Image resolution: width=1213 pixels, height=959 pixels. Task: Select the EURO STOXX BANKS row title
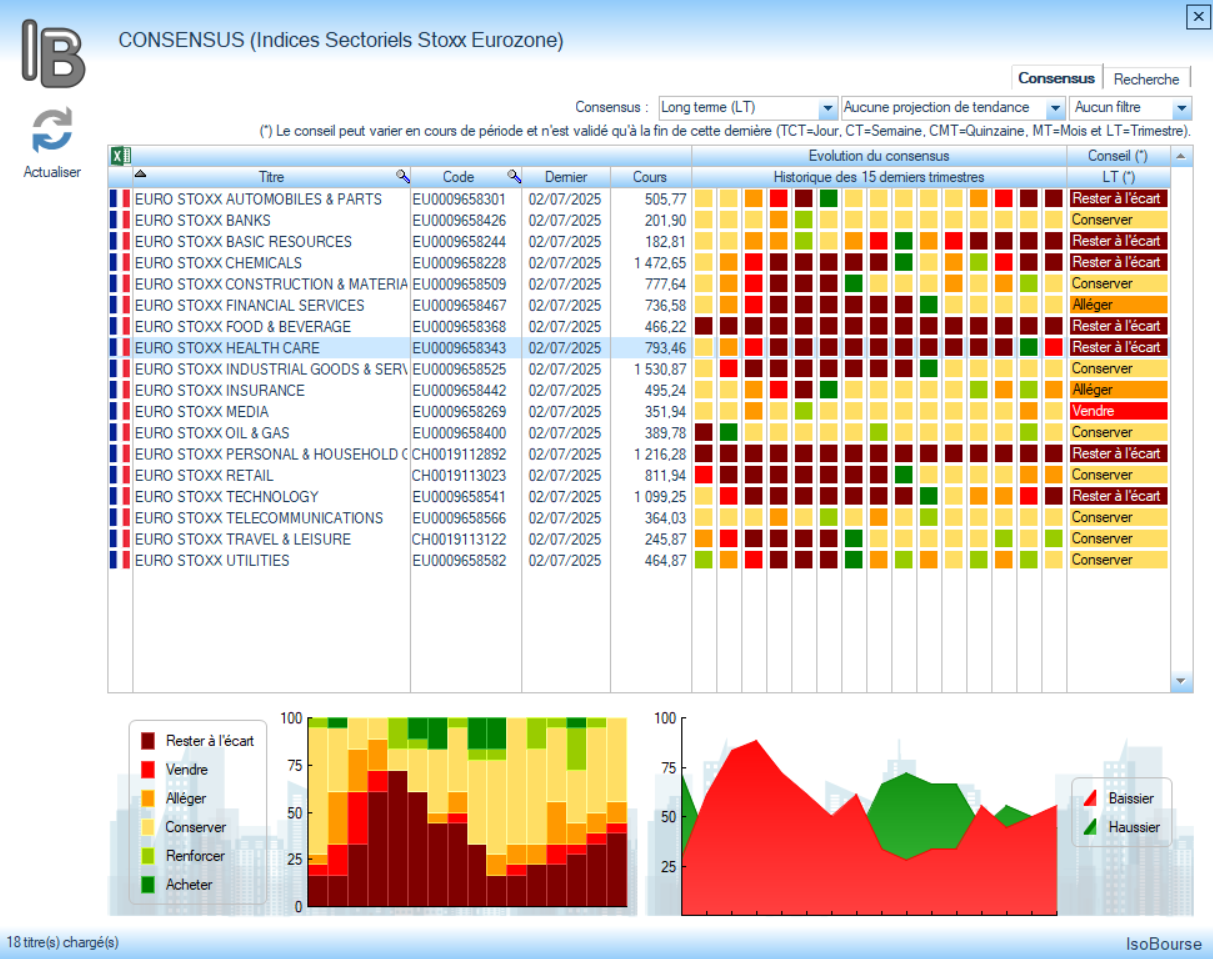pyautogui.click(x=203, y=220)
